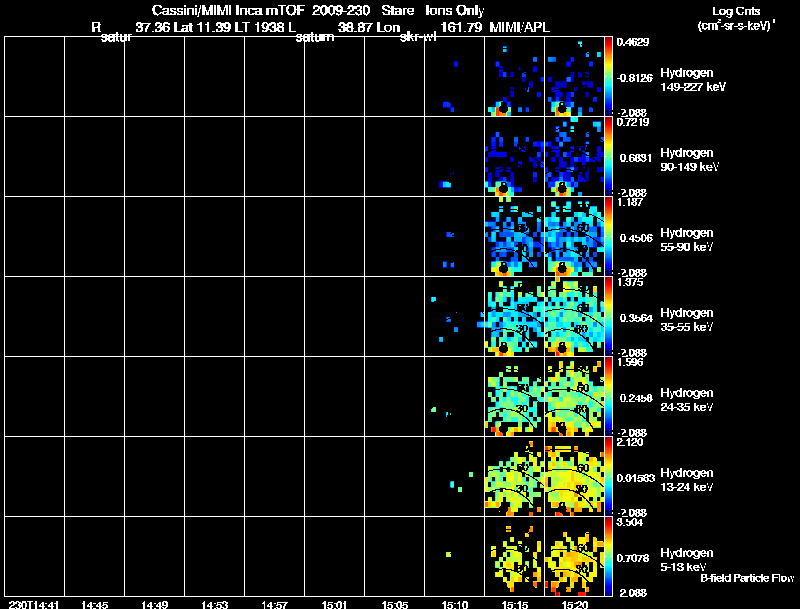This screenshot has height=609, width=800.
Task: Click the 15:20 time axis label
Action: [x=574, y=604]
